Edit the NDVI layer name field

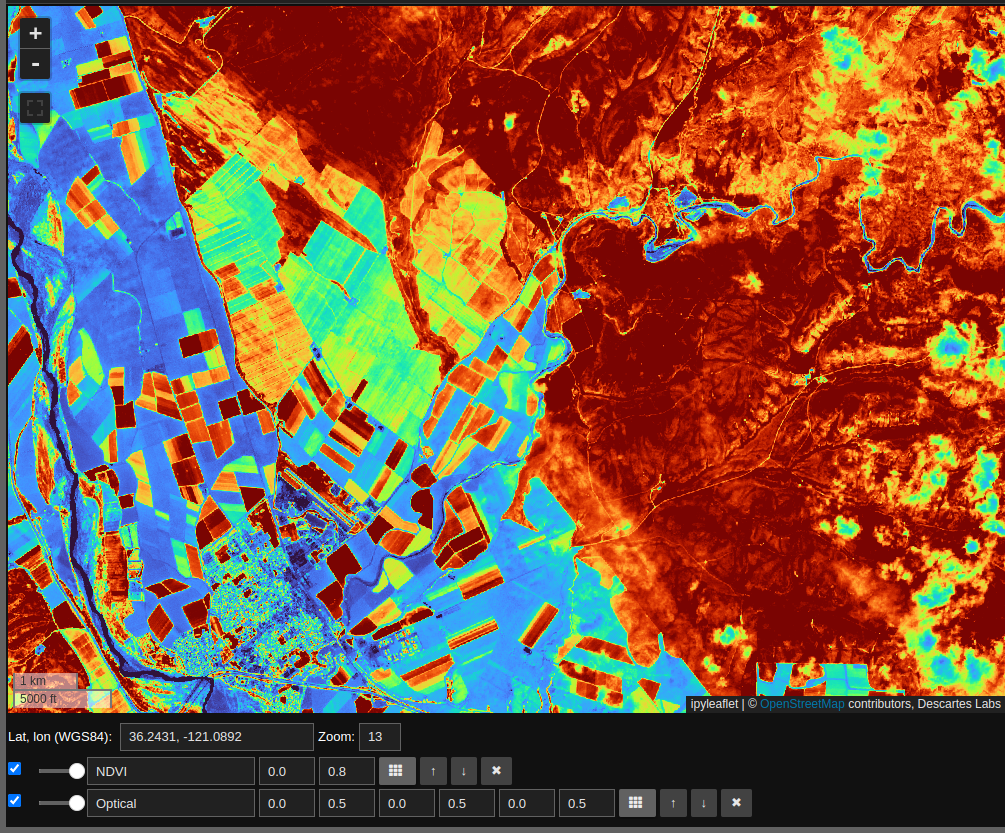pos(171,771)
